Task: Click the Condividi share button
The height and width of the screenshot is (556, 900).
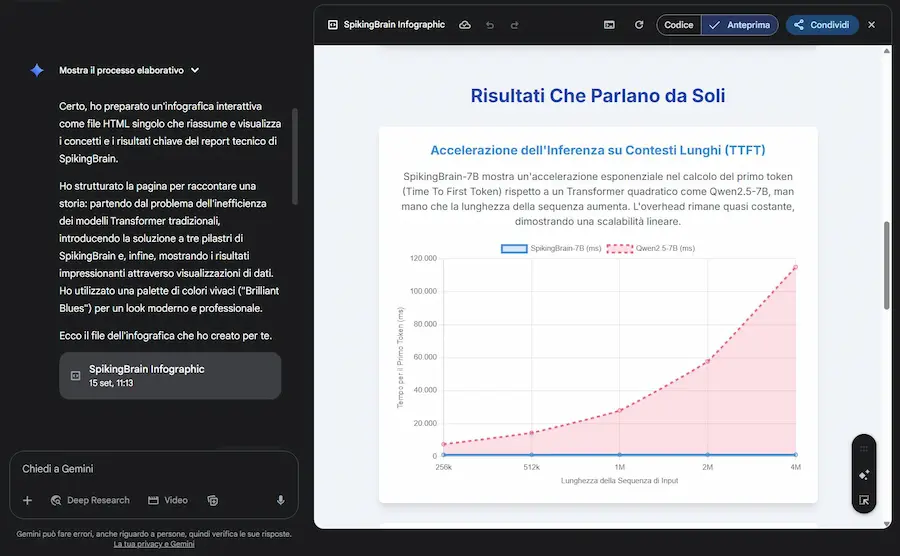Action: coord(821,25)
